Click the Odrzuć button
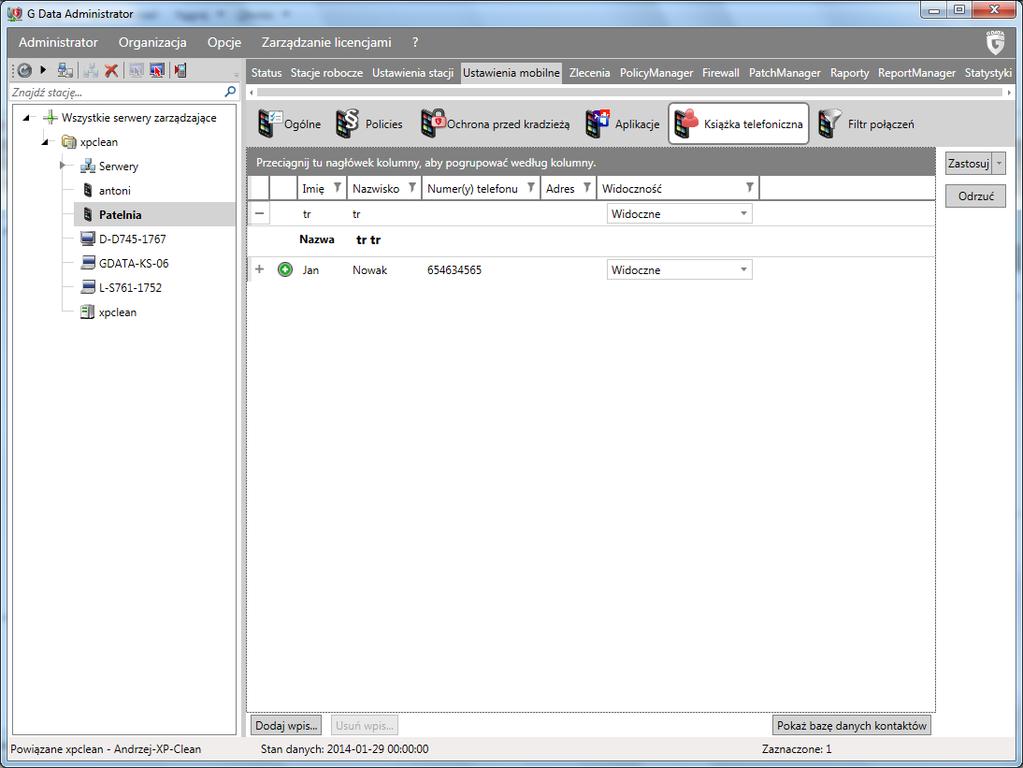1023x768 pixels. coord(976,196)
